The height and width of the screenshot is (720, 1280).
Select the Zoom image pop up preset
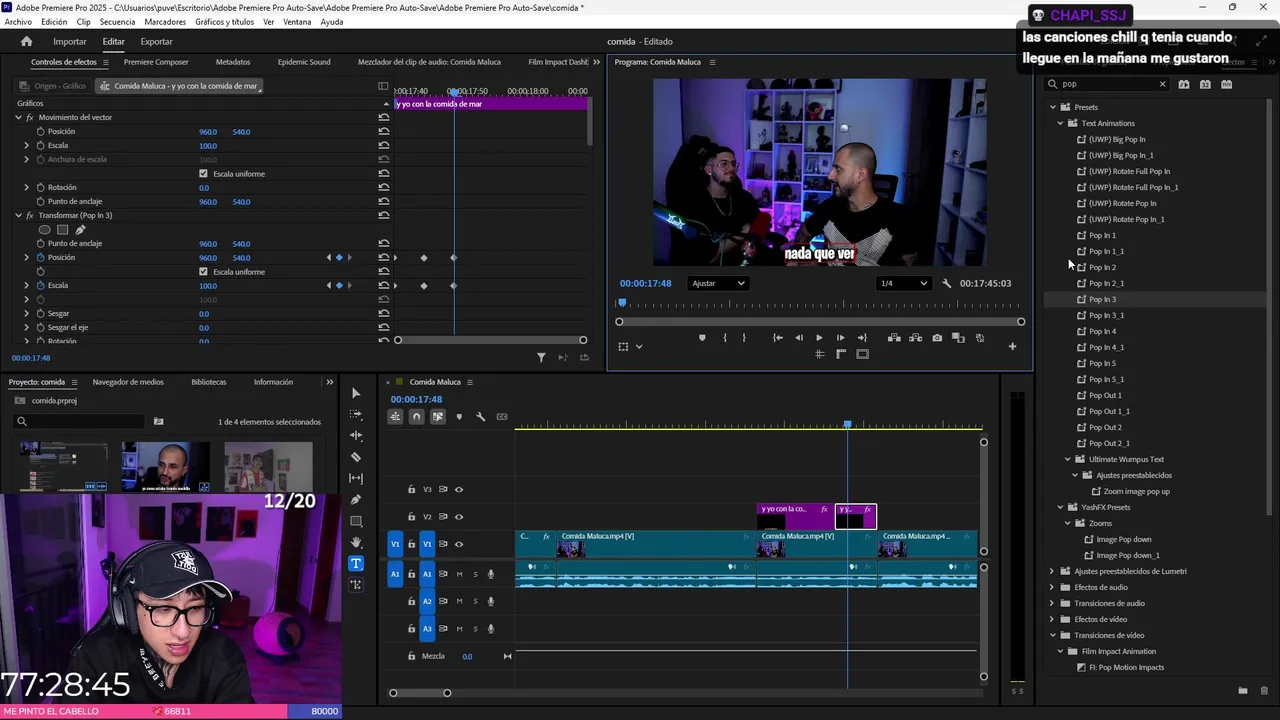(x=1136, y=491)
